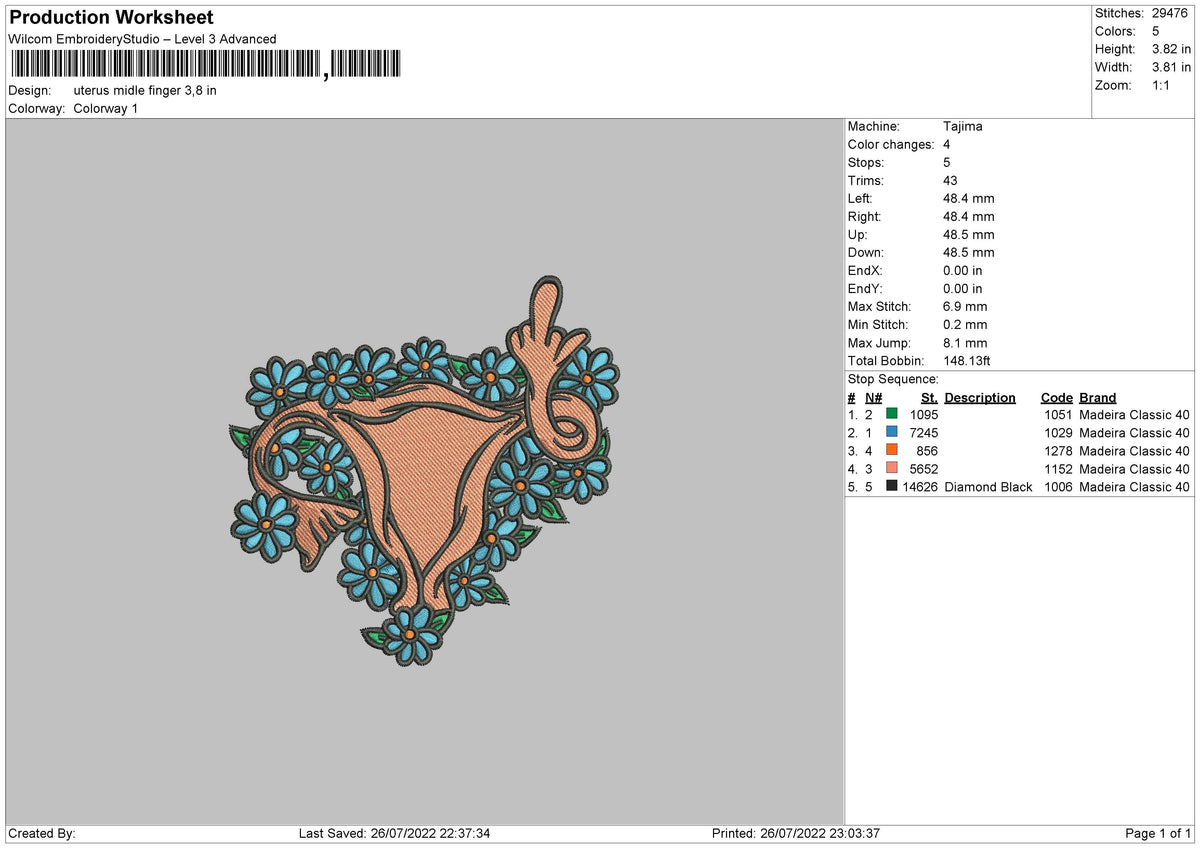Click the Production Worksheet title
The image size is (1200, 848).
[x=111, y=18]
